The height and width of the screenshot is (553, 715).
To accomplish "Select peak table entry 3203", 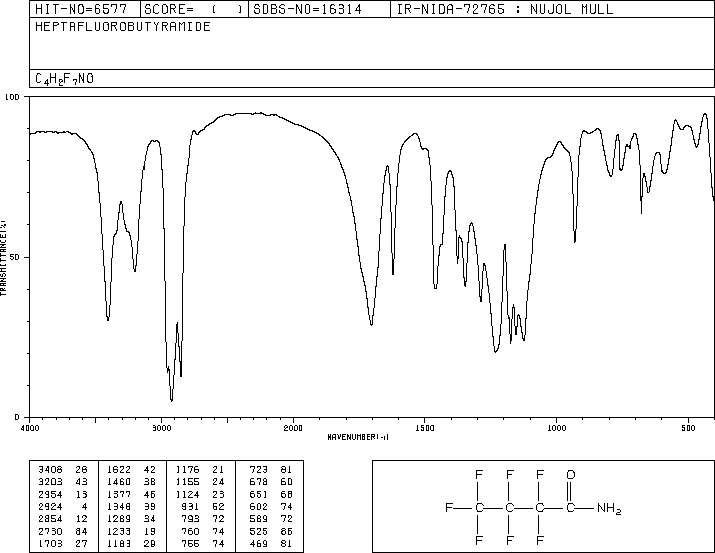I will (x=50, y=482).
